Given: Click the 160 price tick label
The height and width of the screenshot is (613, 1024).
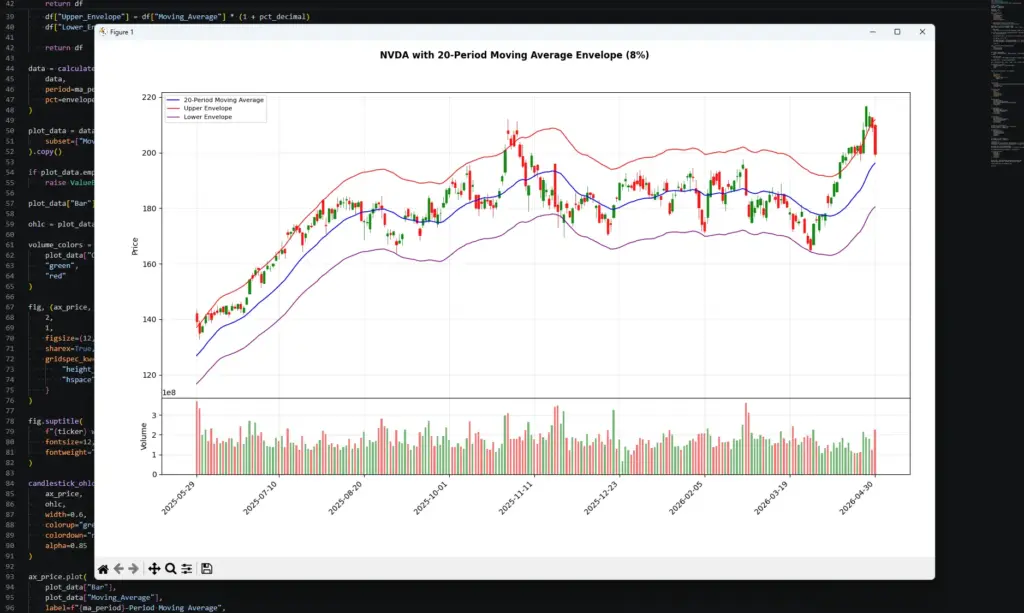Looking at the screenshot, I should [149, 264].
